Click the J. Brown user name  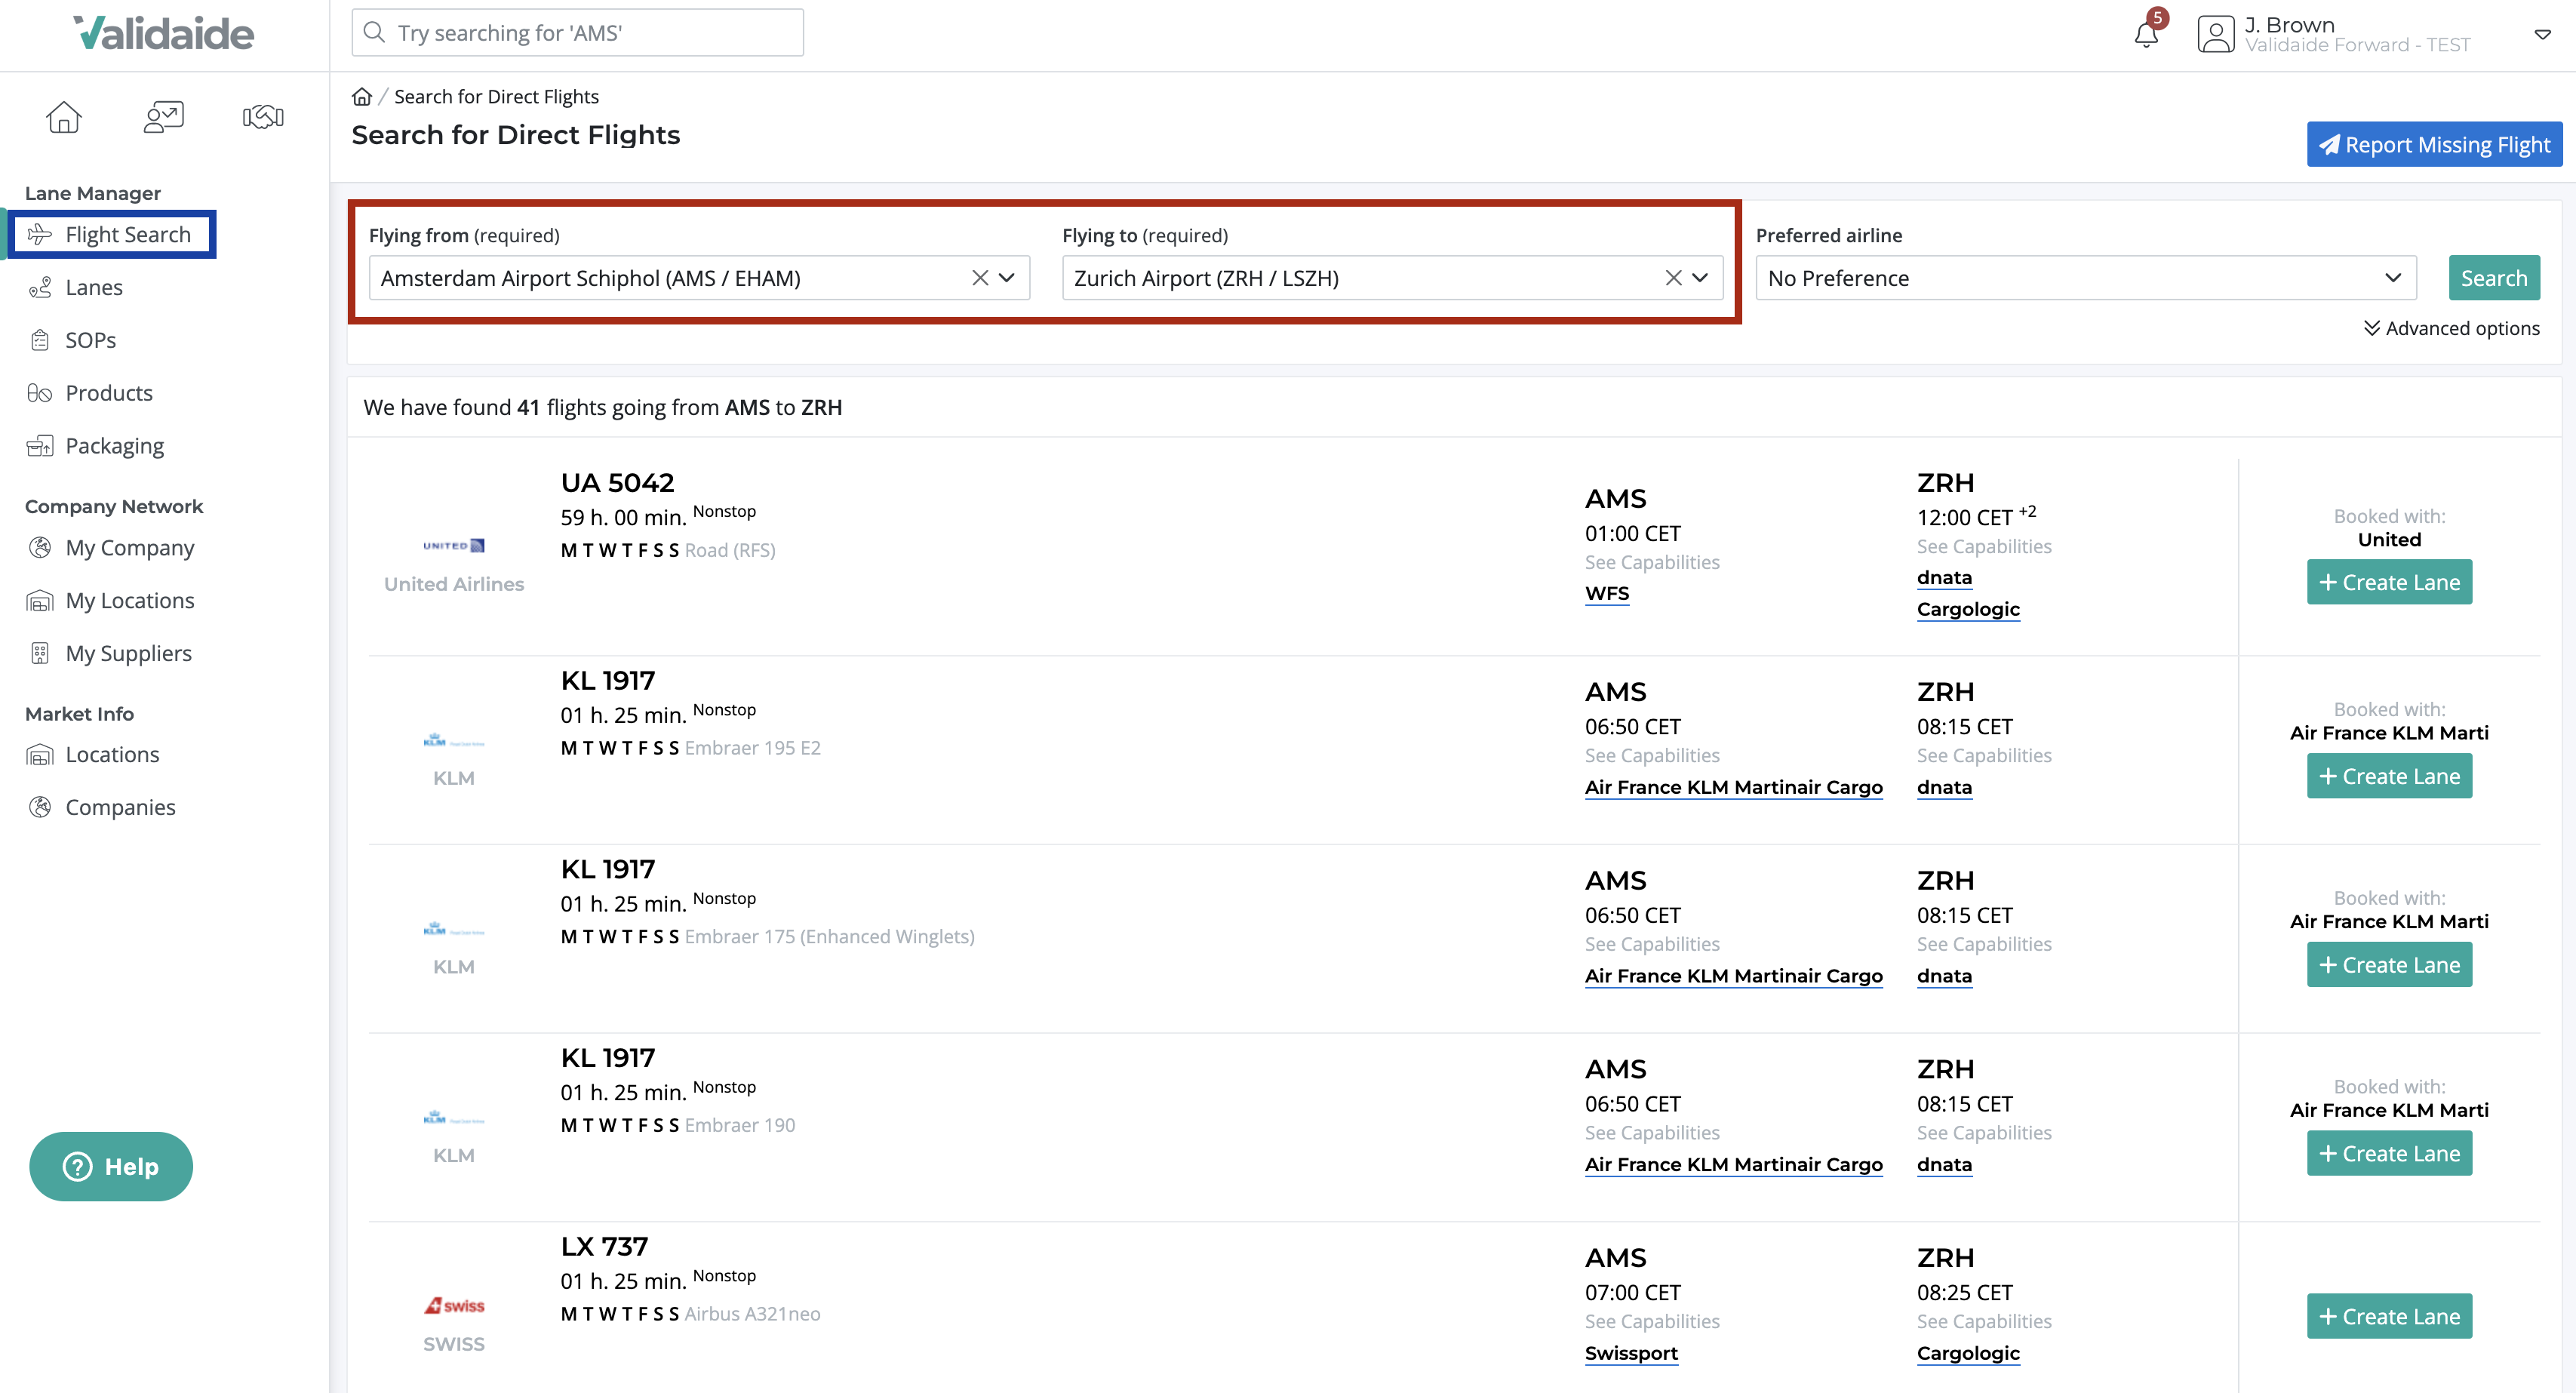coord(2290,25)
